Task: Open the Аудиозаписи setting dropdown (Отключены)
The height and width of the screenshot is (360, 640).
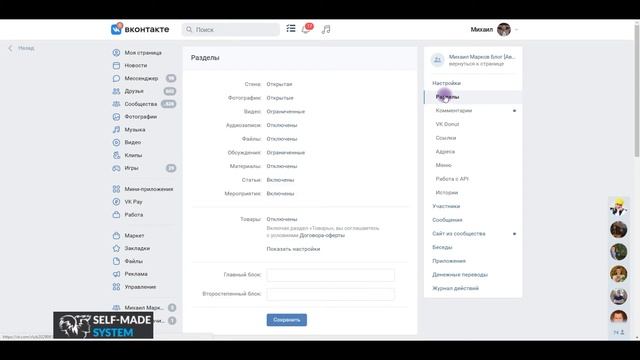Action: click(282, 125)
